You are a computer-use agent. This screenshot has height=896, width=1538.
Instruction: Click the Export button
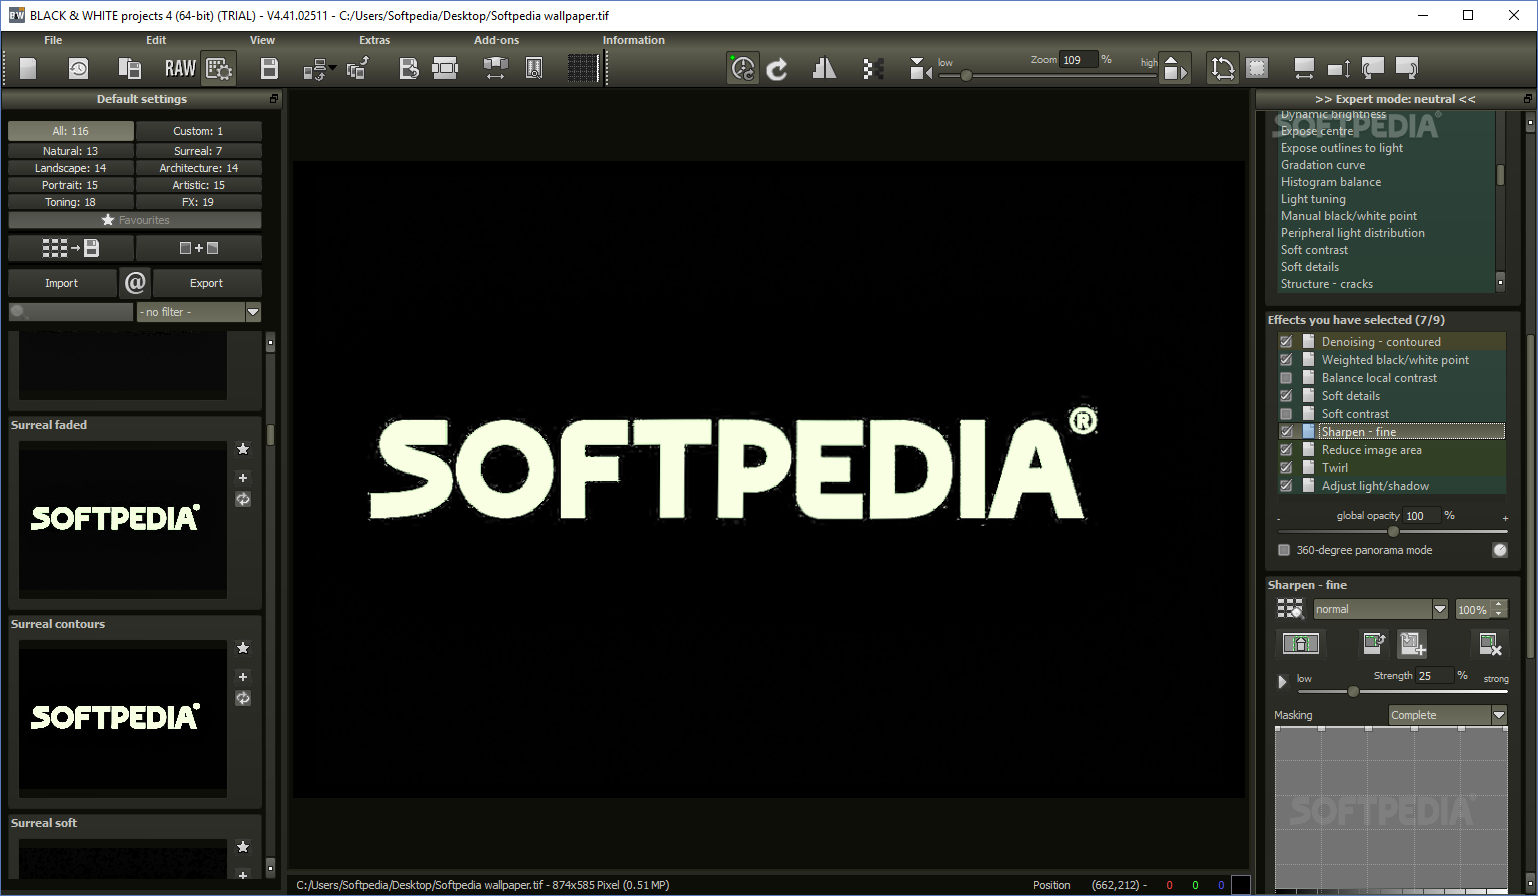click(x=206, y=283)
